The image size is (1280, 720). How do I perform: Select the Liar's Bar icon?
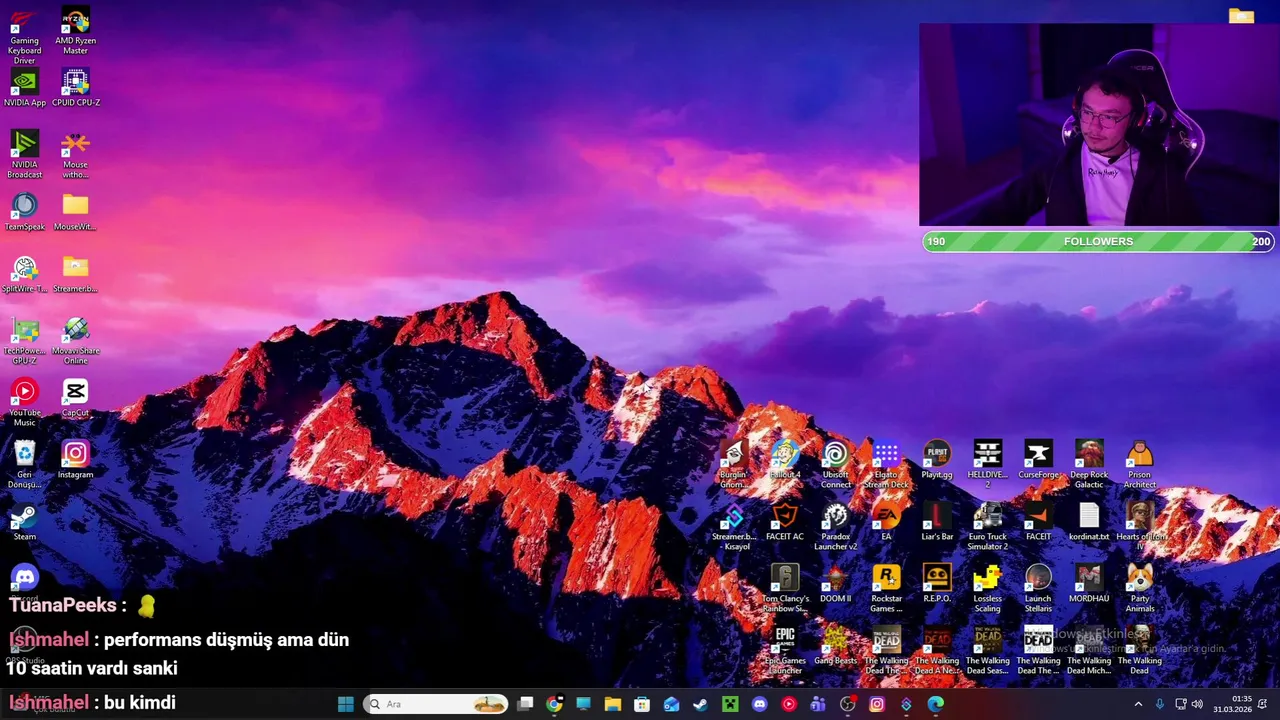[937, 522]
